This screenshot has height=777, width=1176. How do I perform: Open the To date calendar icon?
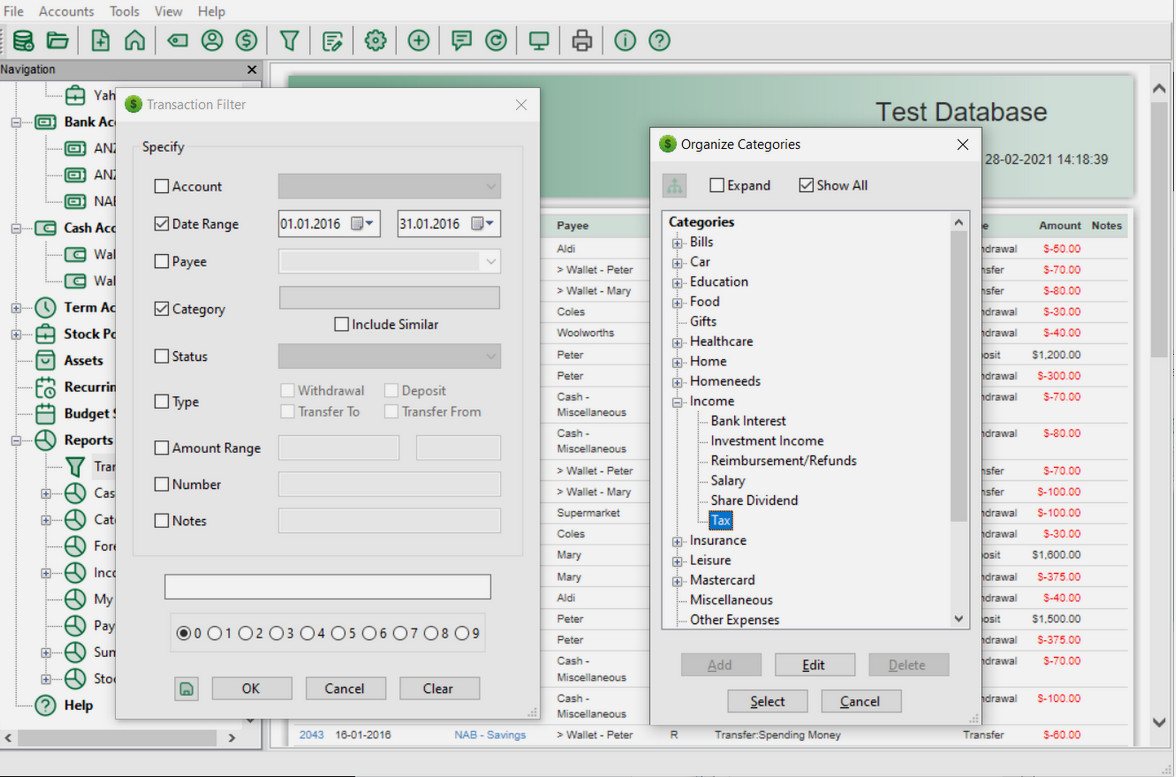point(482,224)
